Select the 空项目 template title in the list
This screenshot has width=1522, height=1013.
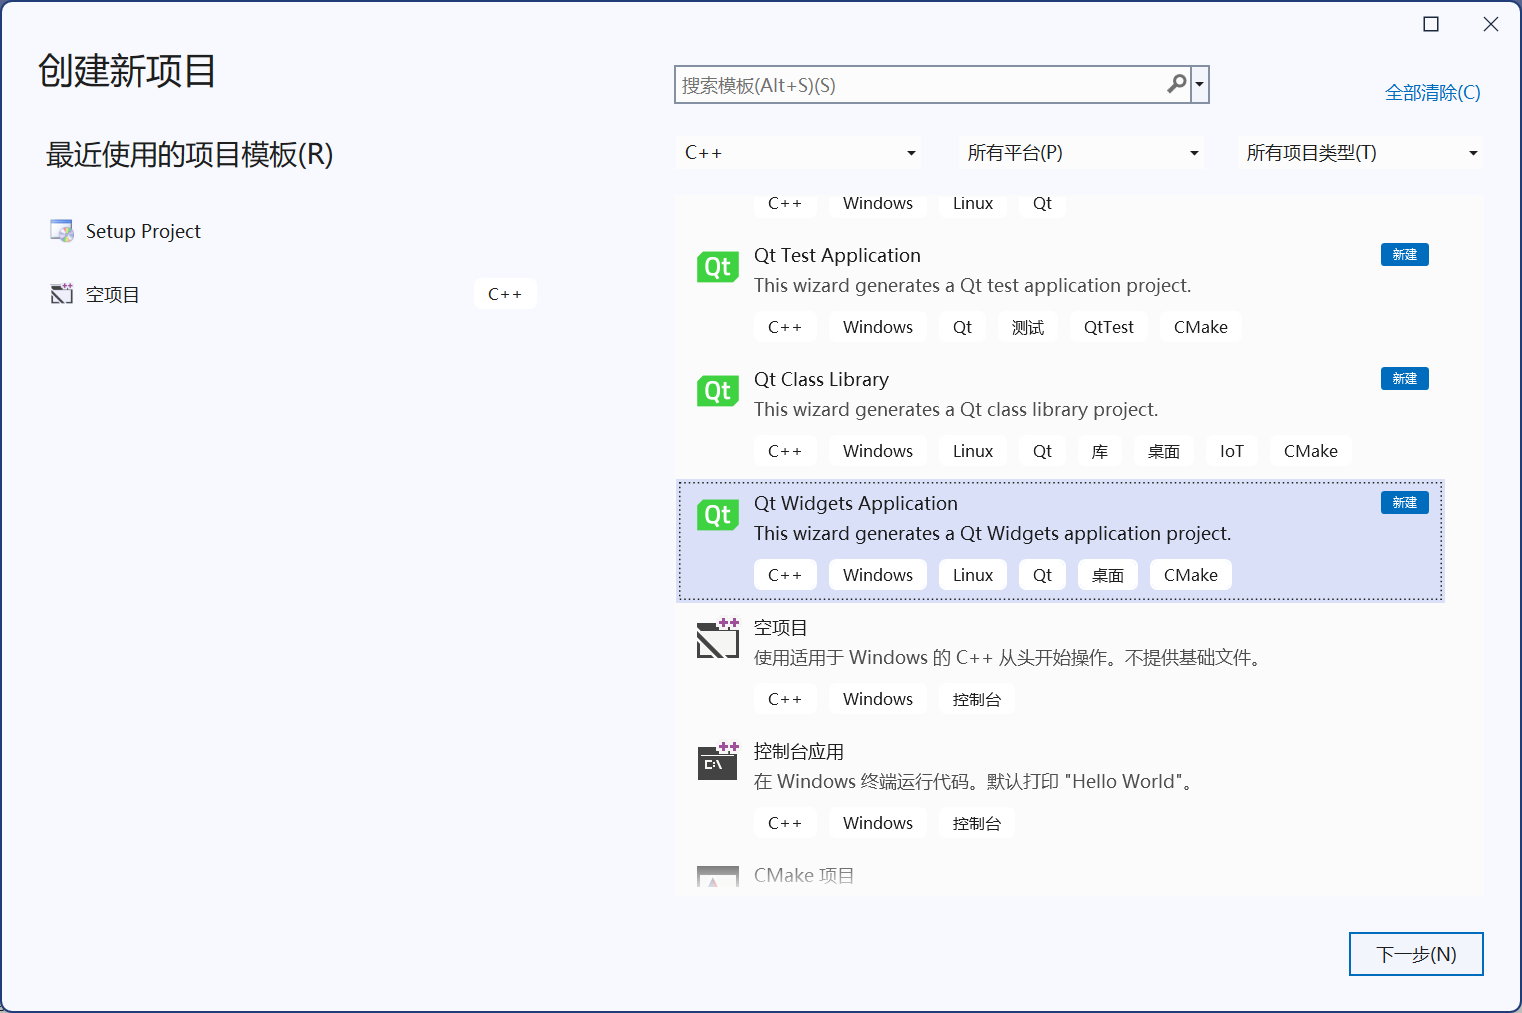tap(780, 628)
